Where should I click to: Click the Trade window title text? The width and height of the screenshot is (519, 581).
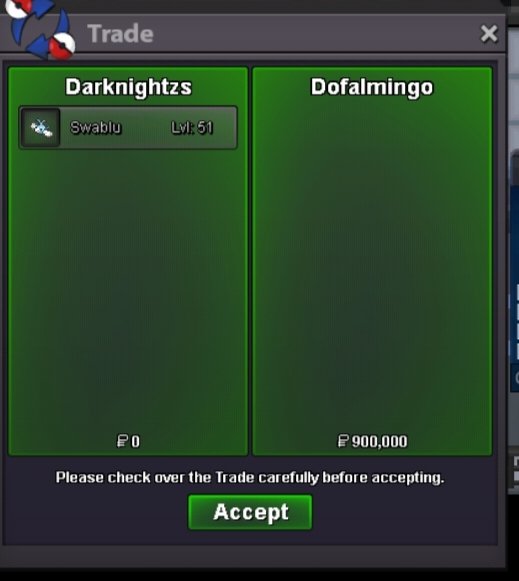click(120, 34)
